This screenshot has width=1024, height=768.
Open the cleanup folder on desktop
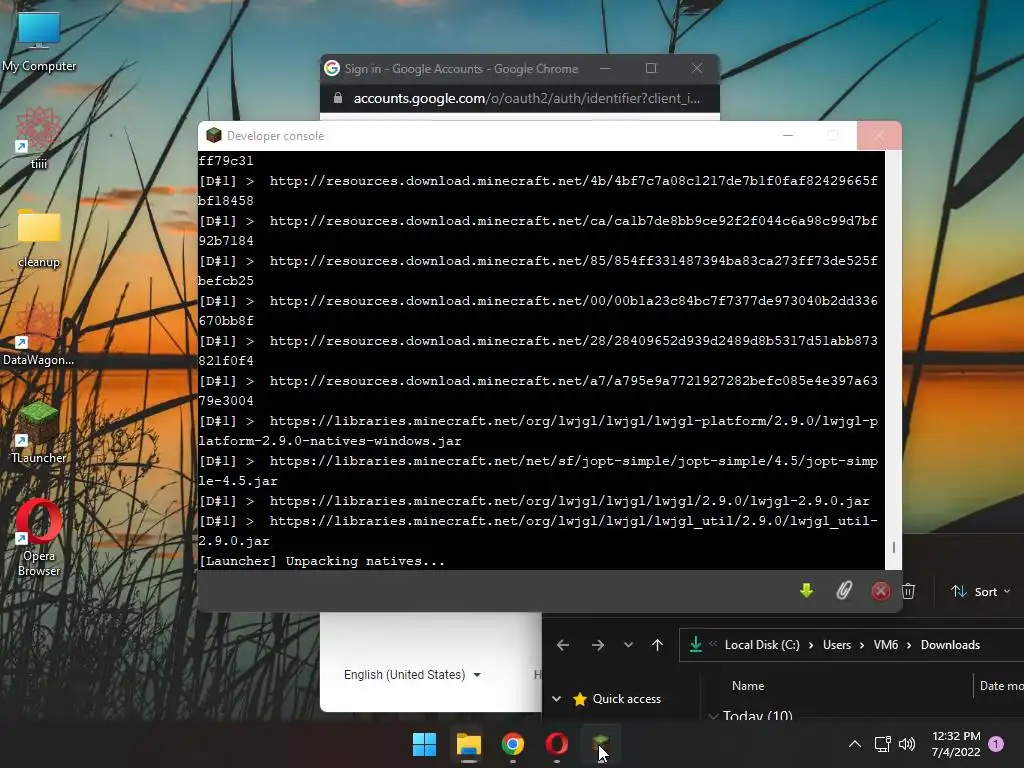tap(39, 238)
